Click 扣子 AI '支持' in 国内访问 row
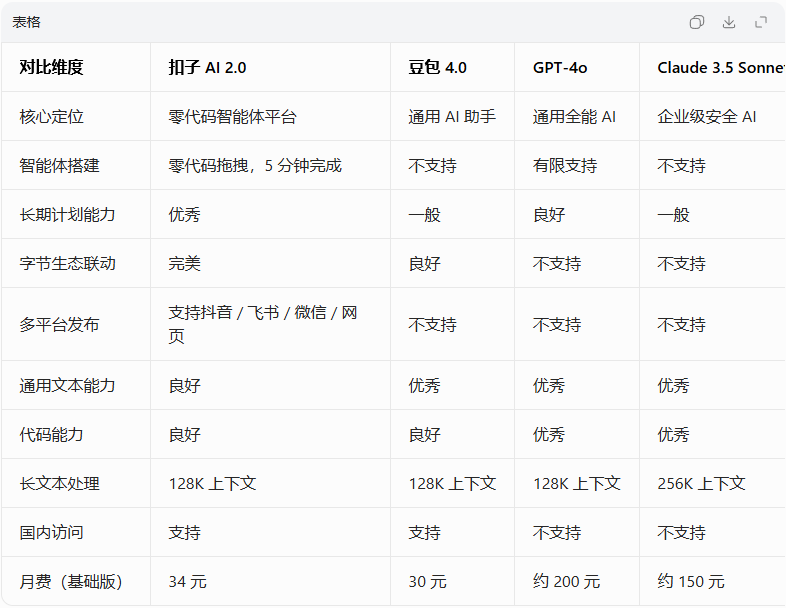The width and height of the screenshot is (786, 608). (184, 532)
